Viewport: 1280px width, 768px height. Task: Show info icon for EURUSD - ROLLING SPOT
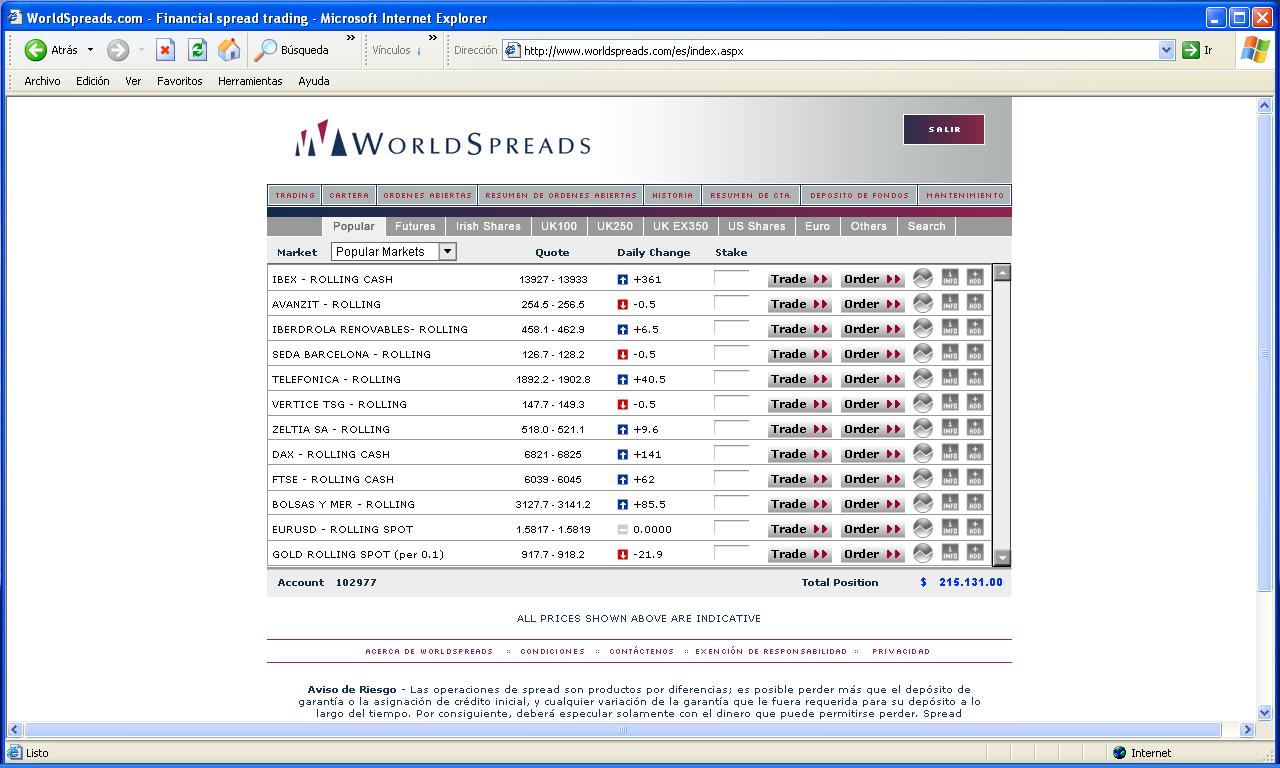(950, 528)
